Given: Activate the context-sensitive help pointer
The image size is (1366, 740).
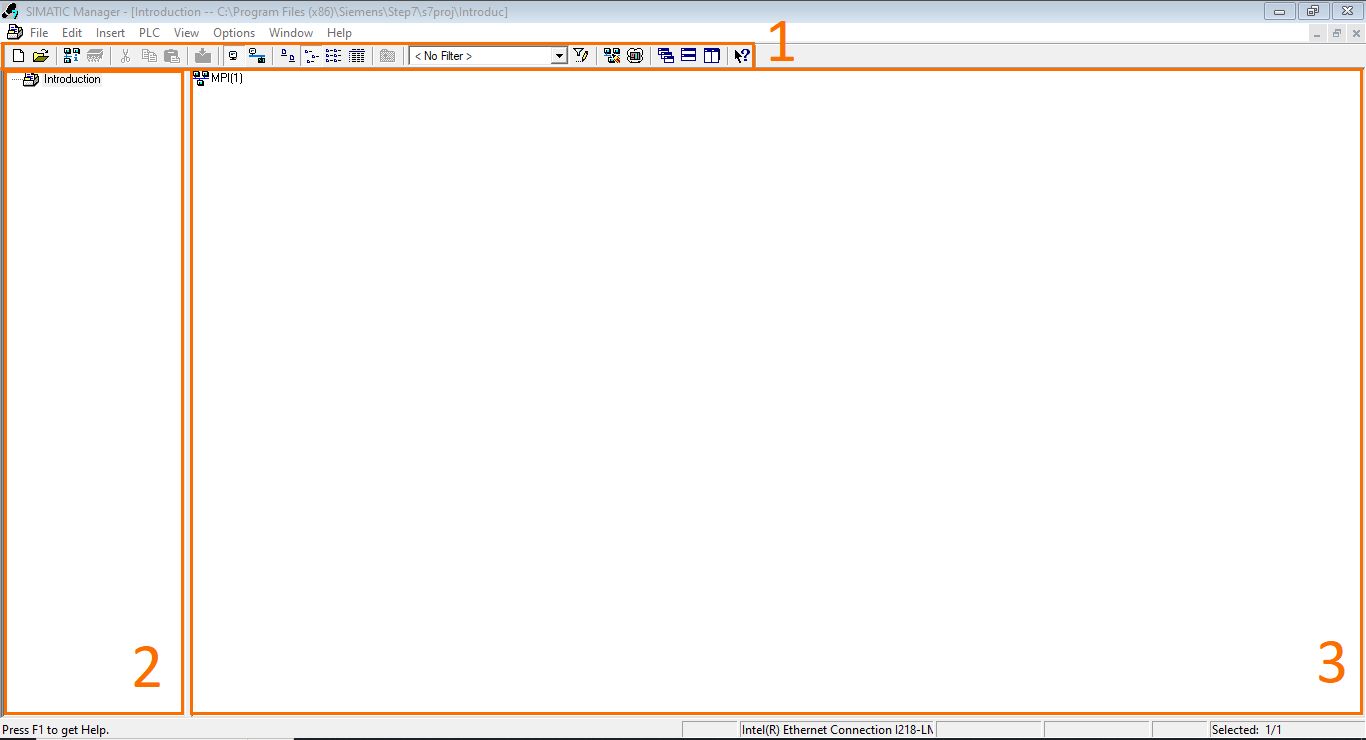Looking at the screenshot, I should pos(740,55).
